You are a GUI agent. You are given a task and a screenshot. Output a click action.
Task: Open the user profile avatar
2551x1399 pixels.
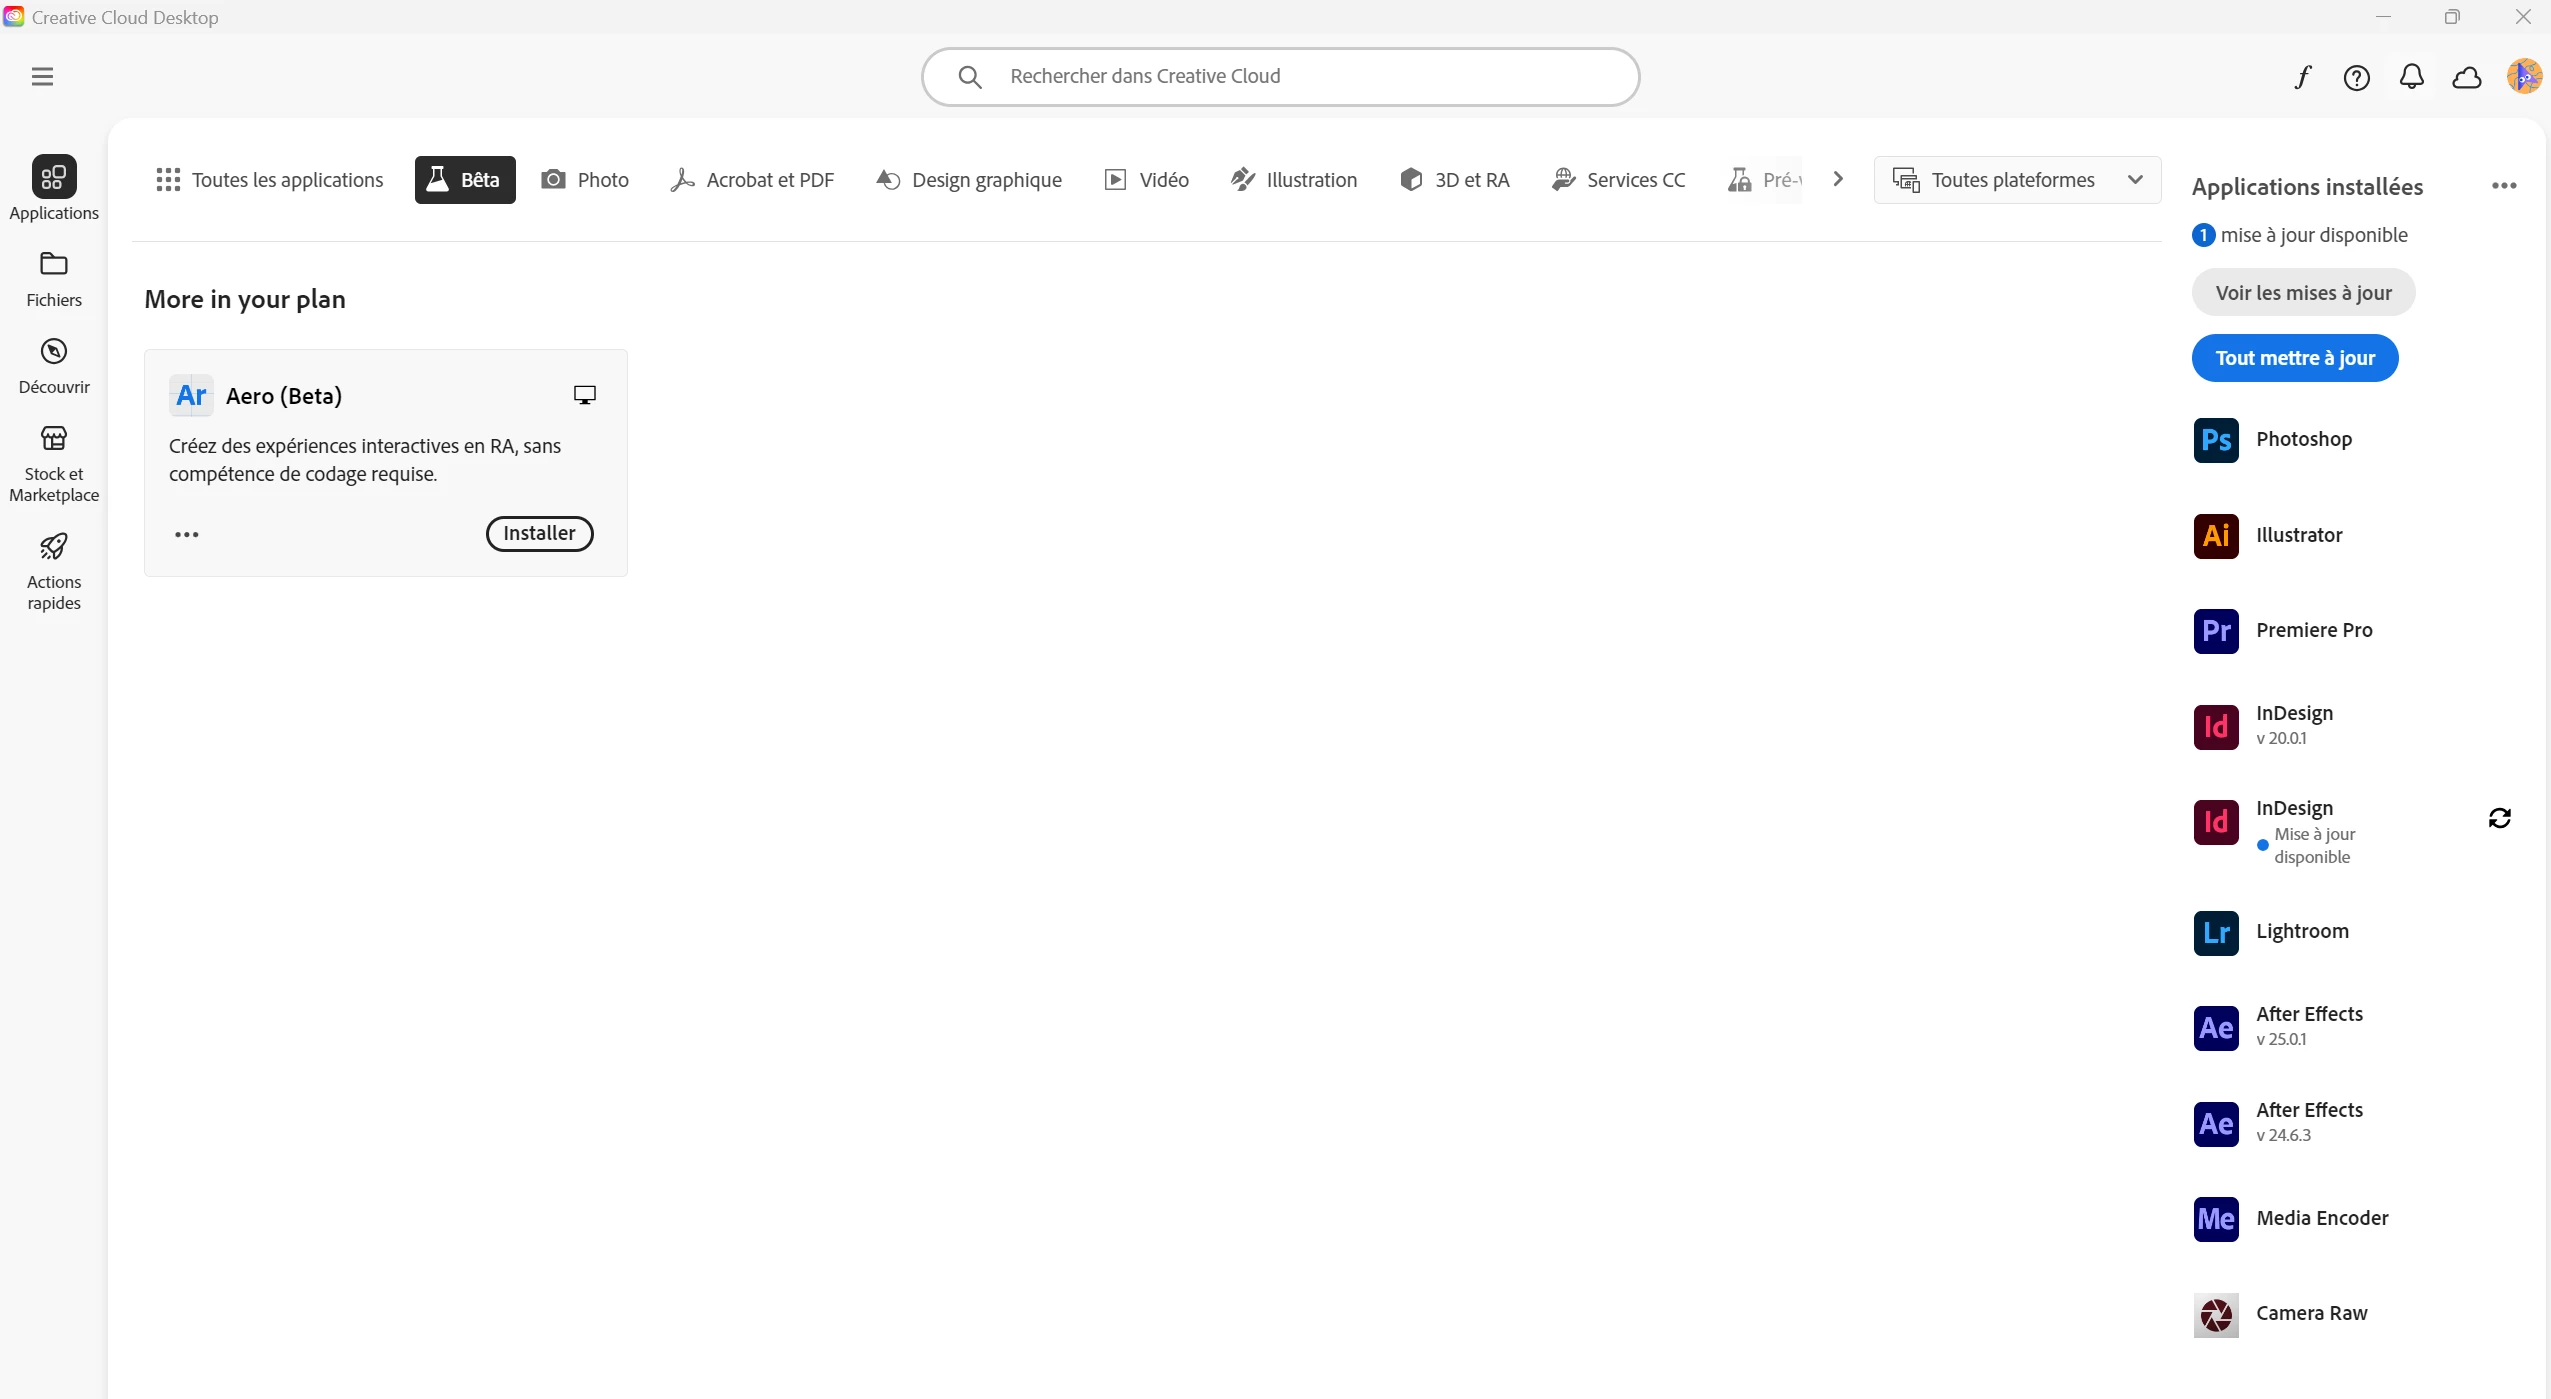[2523, 76]
